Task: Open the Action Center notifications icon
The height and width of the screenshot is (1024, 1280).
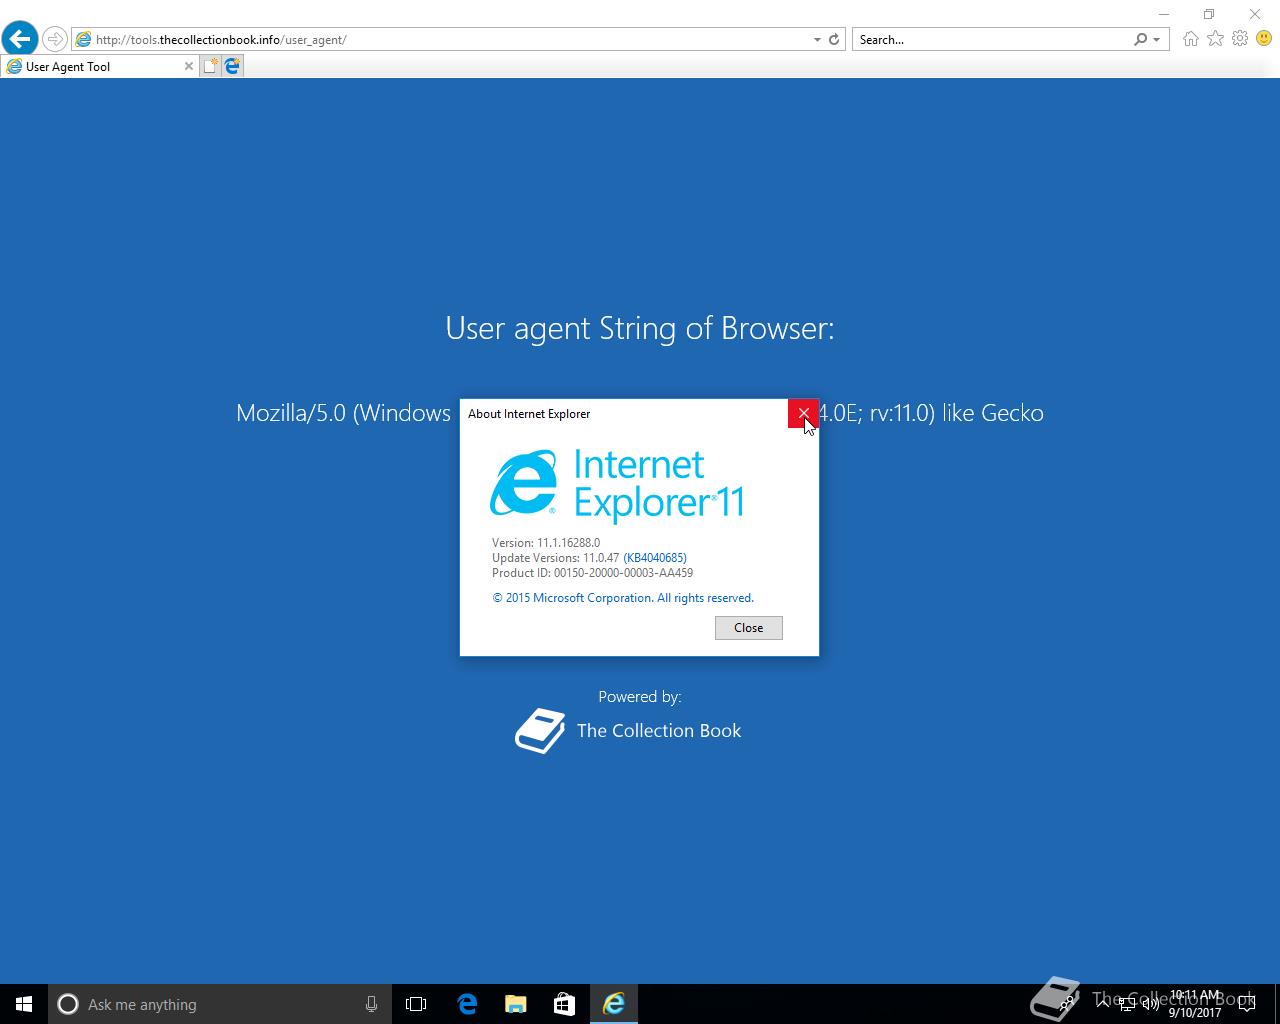Action: click(1246, 1004)
